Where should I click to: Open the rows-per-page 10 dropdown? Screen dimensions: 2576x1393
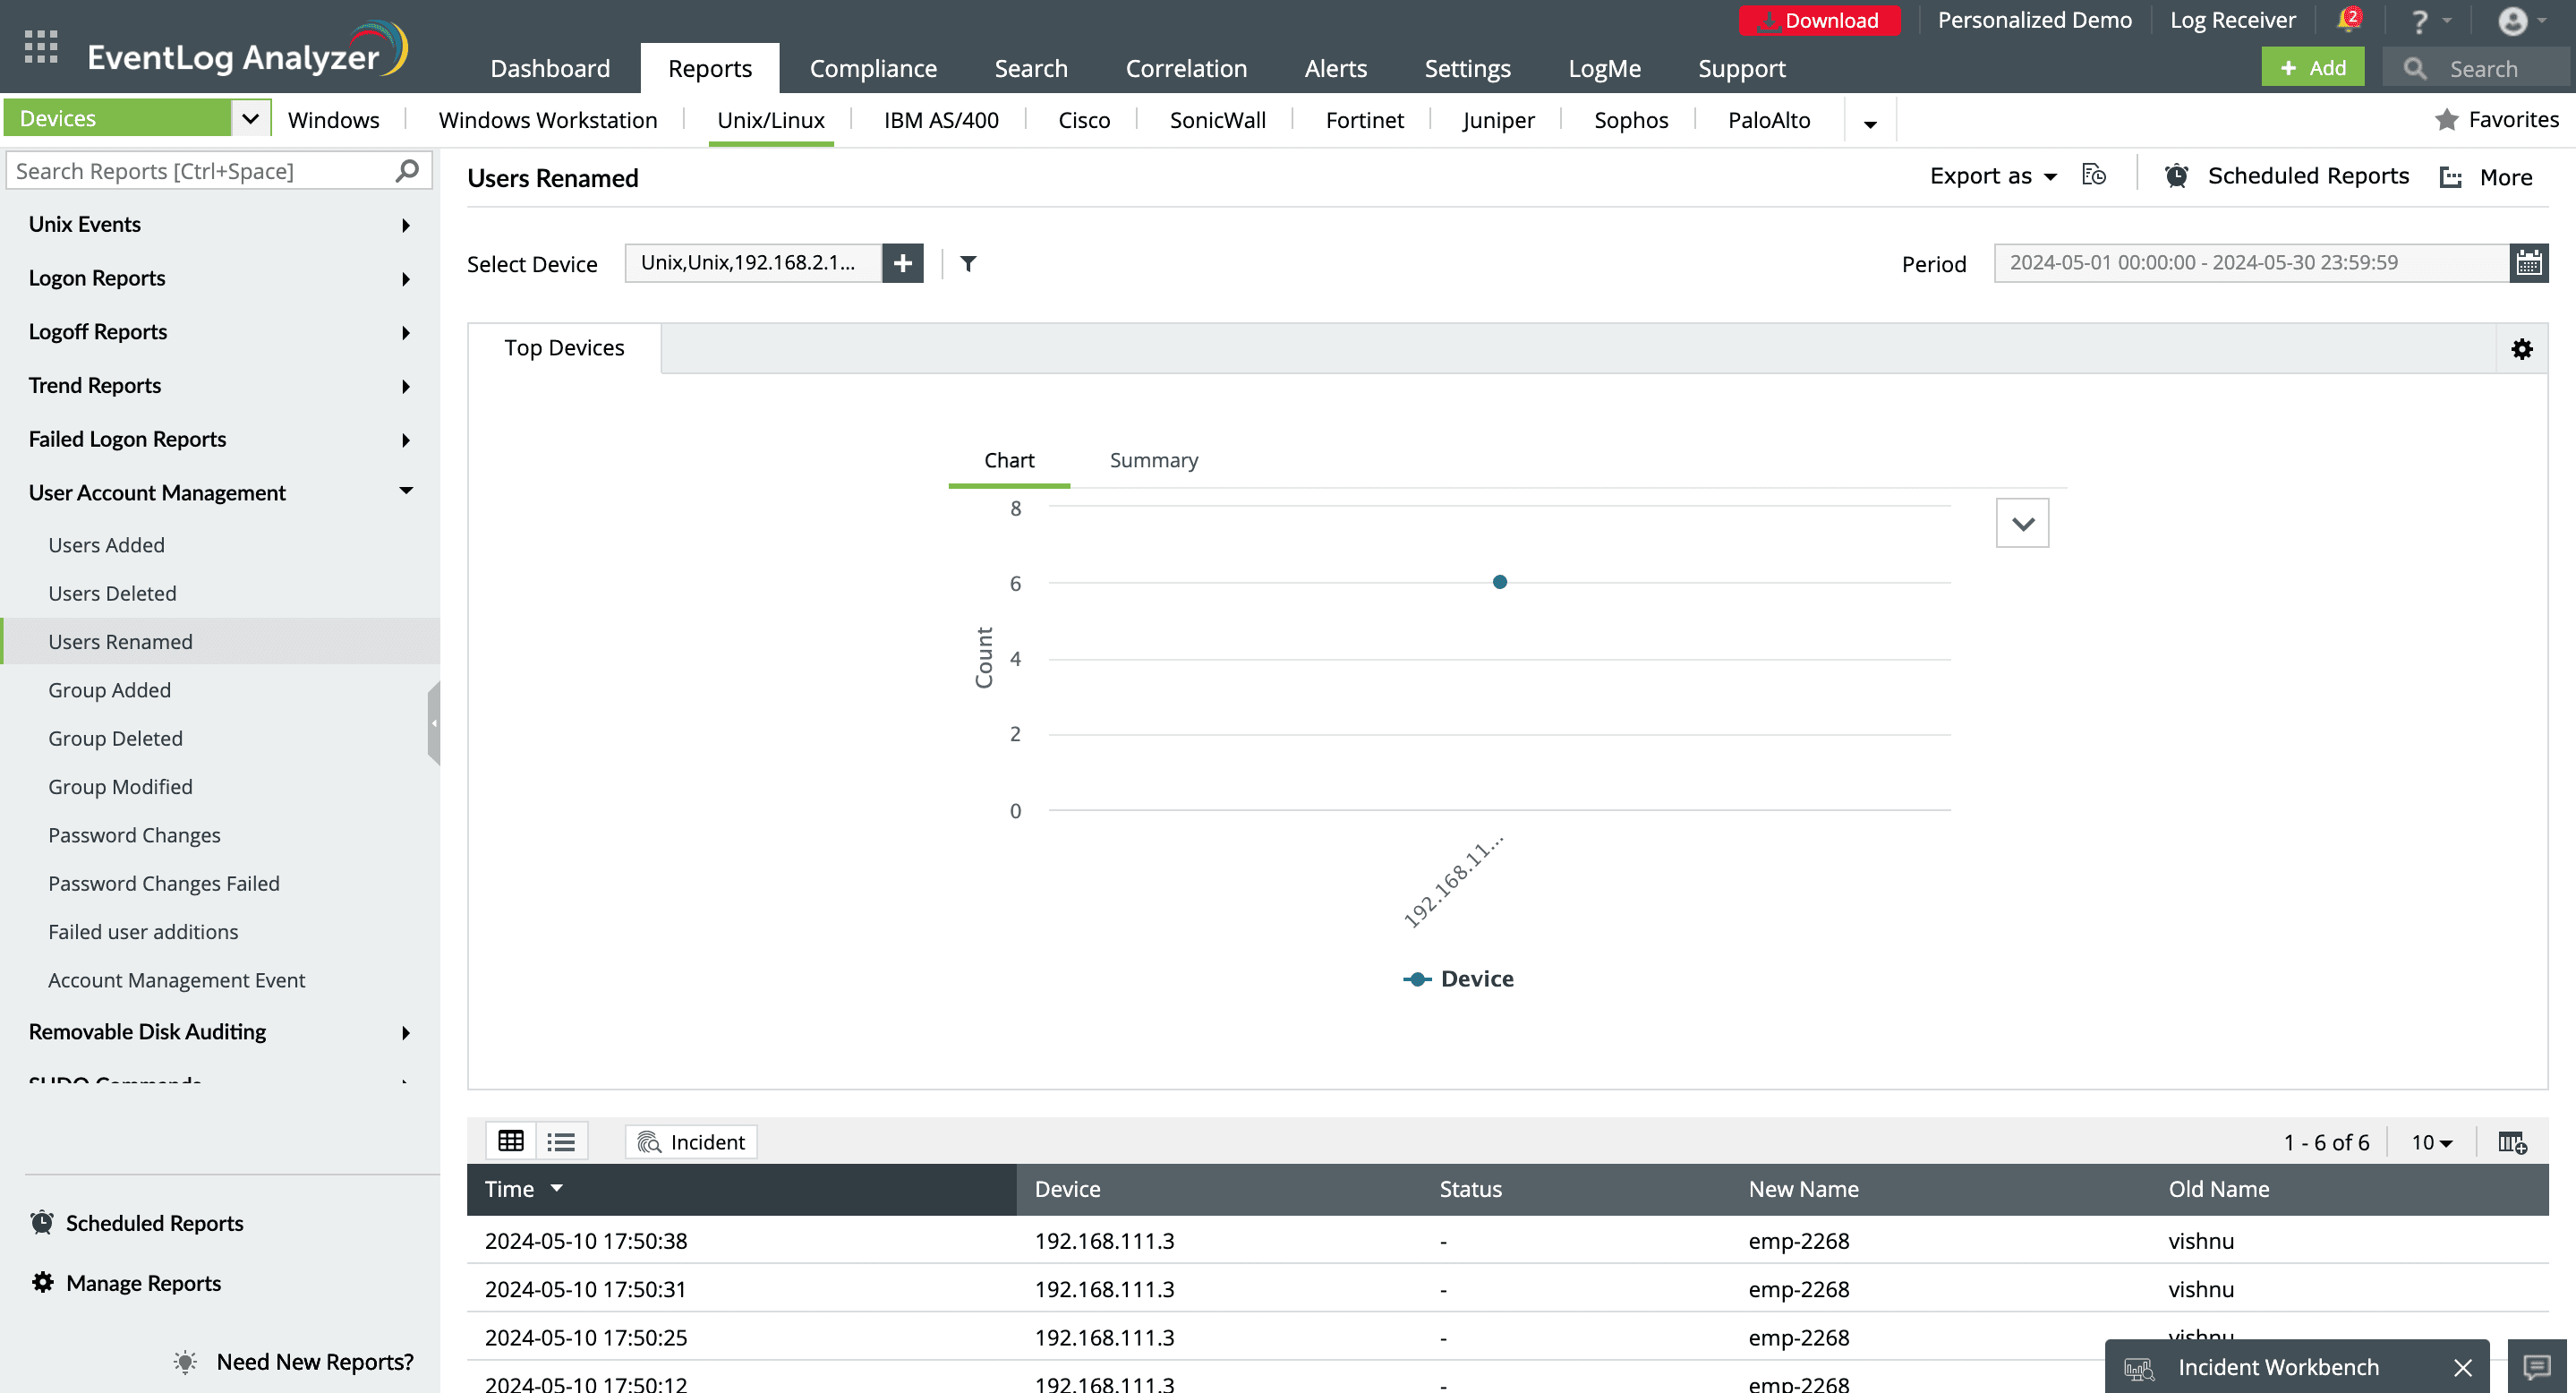2431,1142
